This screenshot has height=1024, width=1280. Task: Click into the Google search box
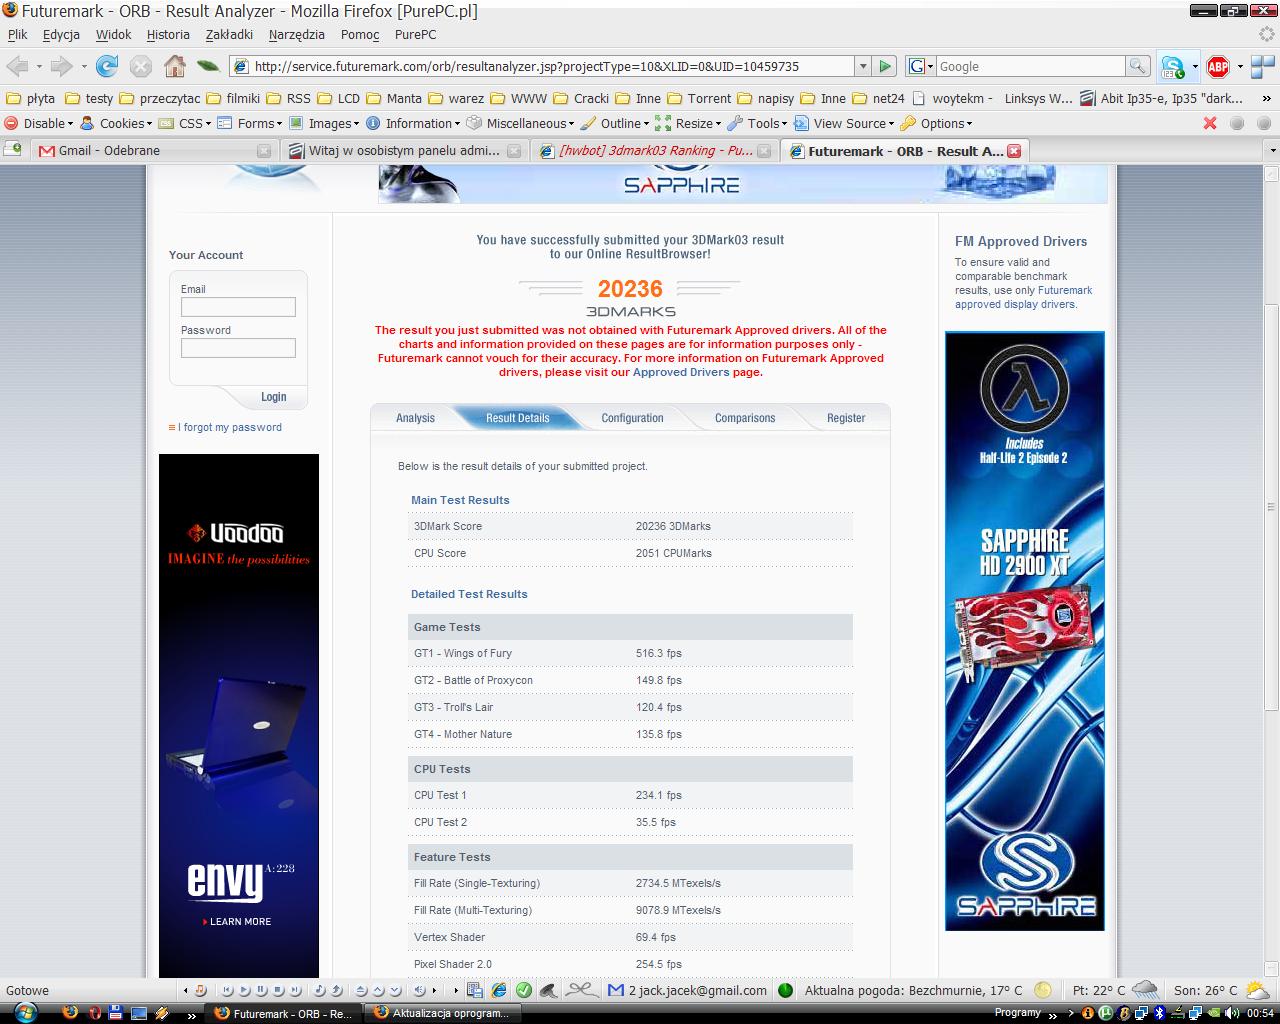point(1030,66)
